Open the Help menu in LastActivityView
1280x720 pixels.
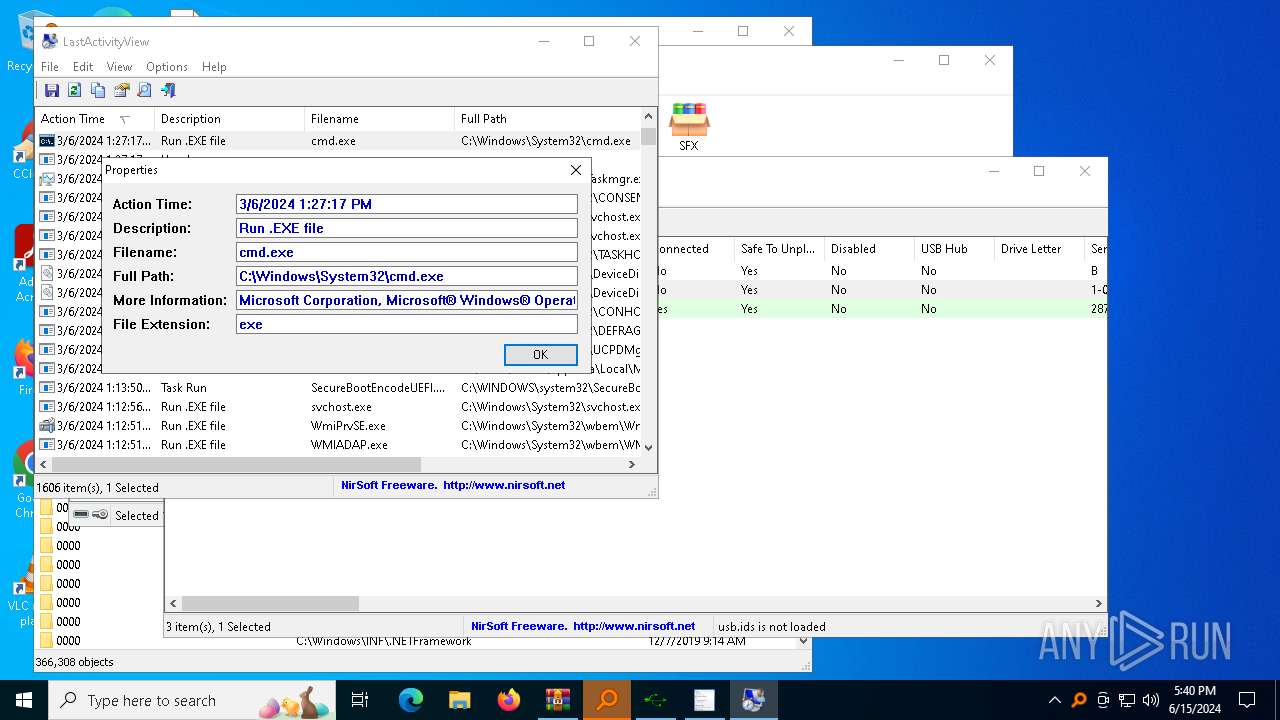[214, 67]
